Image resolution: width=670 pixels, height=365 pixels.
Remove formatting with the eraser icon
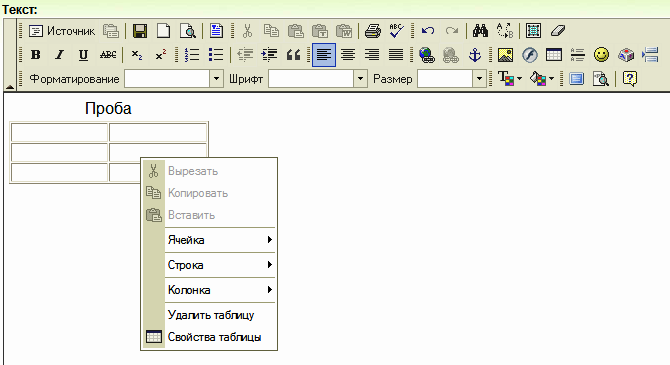558,31
